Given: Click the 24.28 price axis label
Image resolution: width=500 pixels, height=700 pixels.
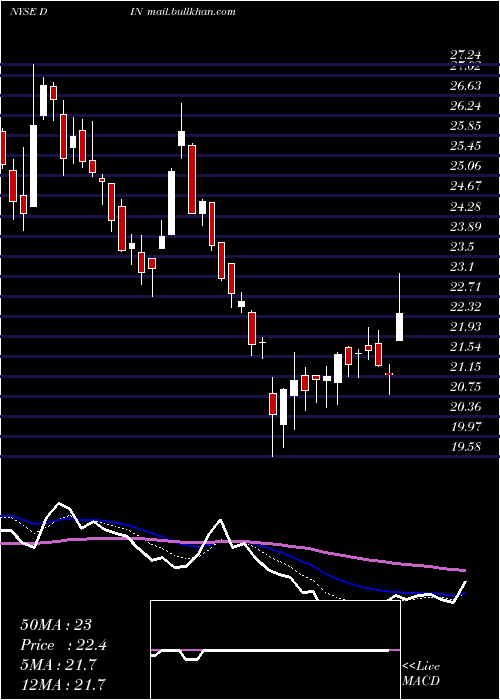Looking at the screenshot, I should pos(465,206).
